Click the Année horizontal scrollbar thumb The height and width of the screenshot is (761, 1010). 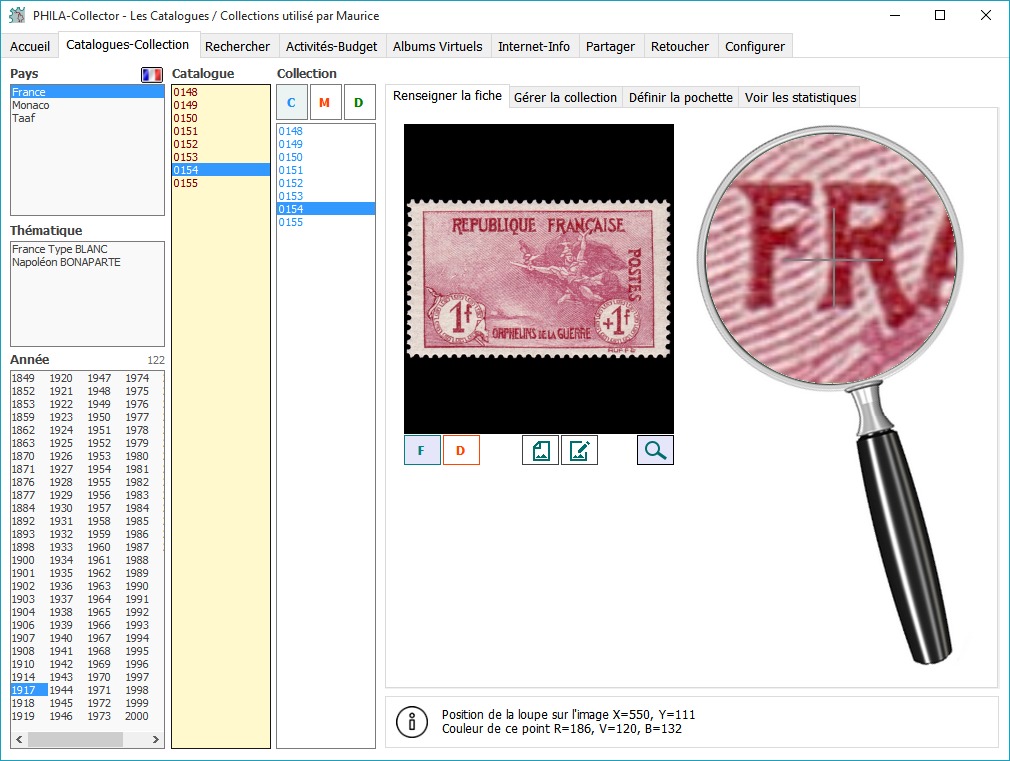(x=75, y=739)
